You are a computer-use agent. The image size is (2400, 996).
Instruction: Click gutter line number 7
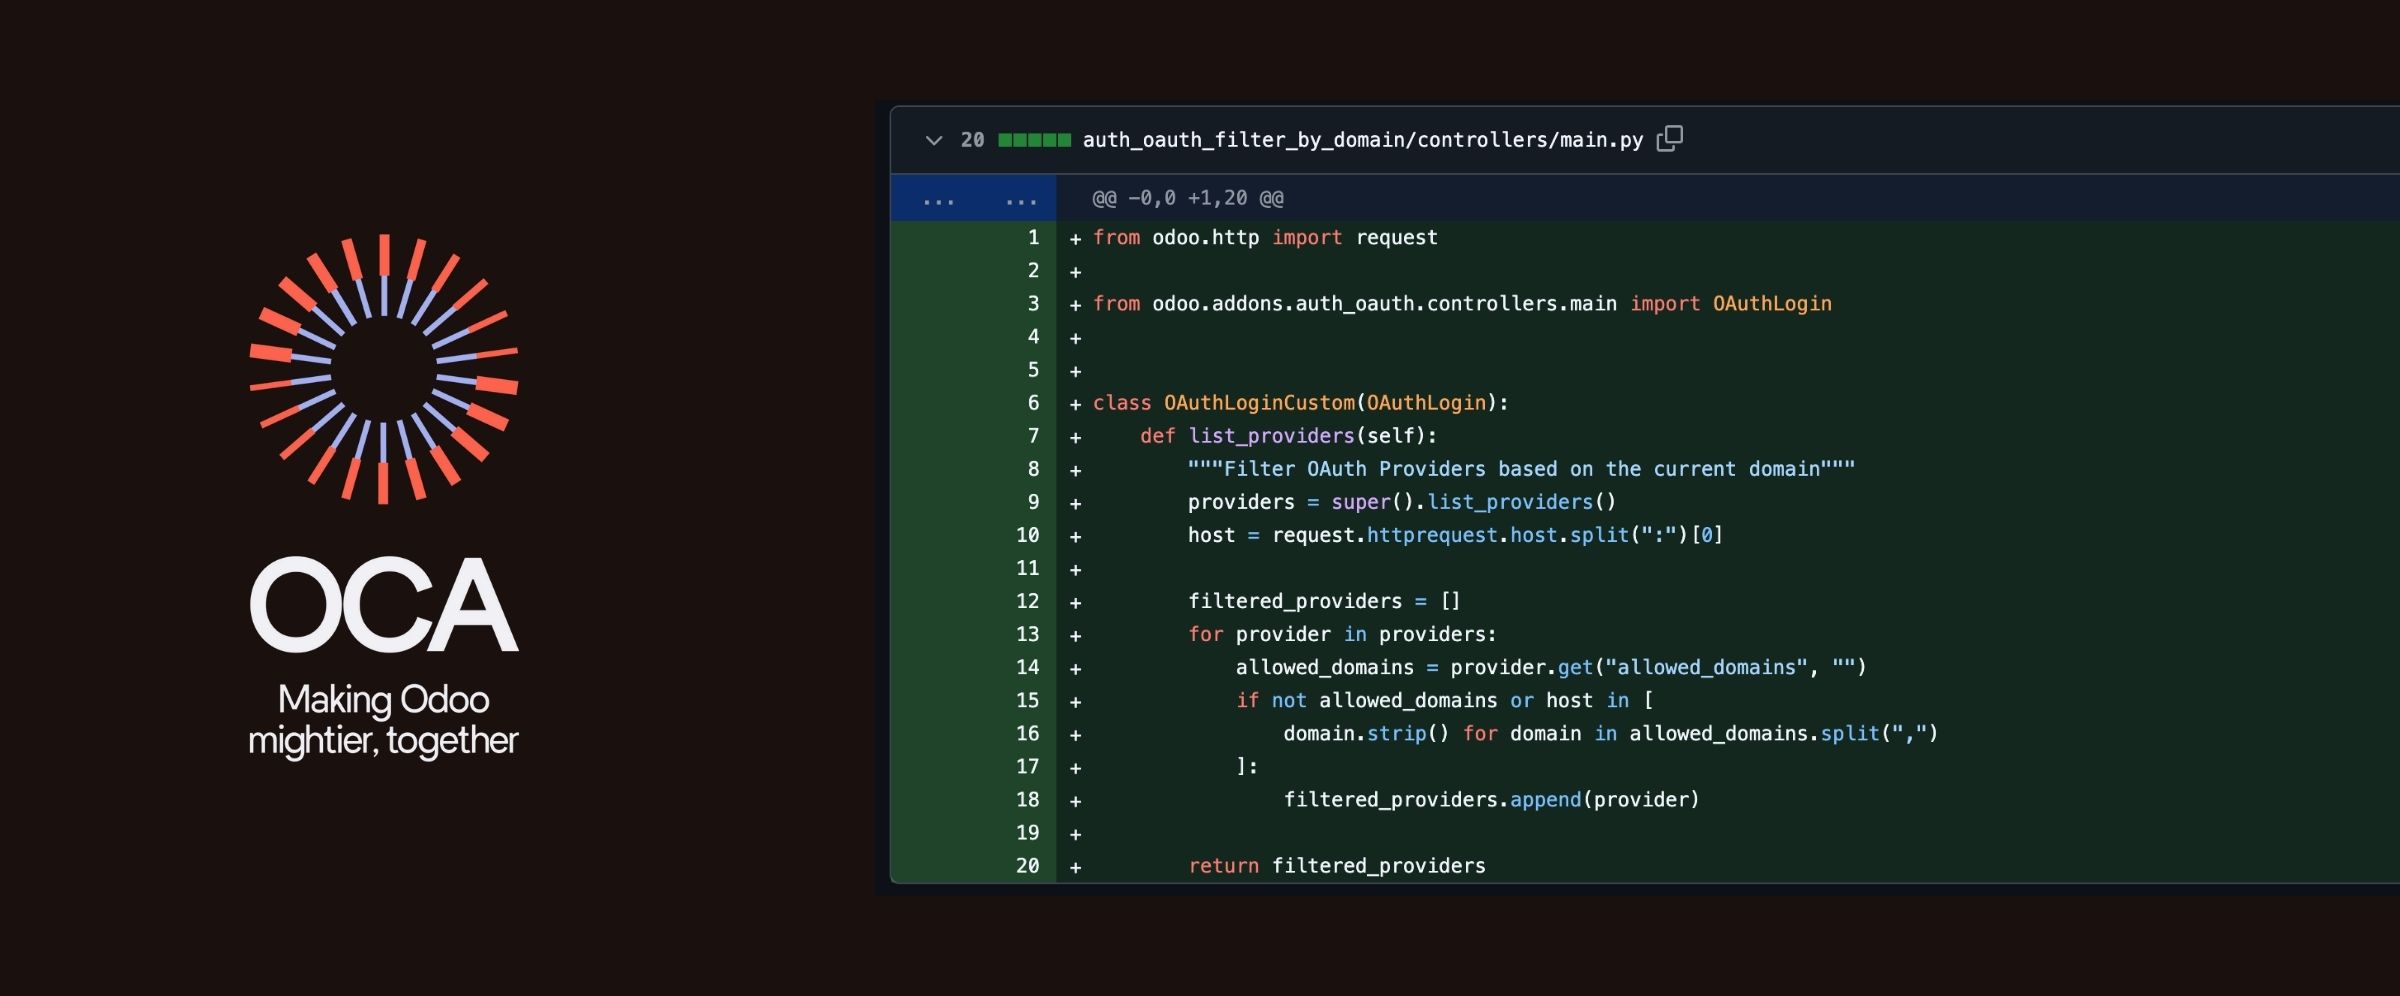coord(1033,436)
